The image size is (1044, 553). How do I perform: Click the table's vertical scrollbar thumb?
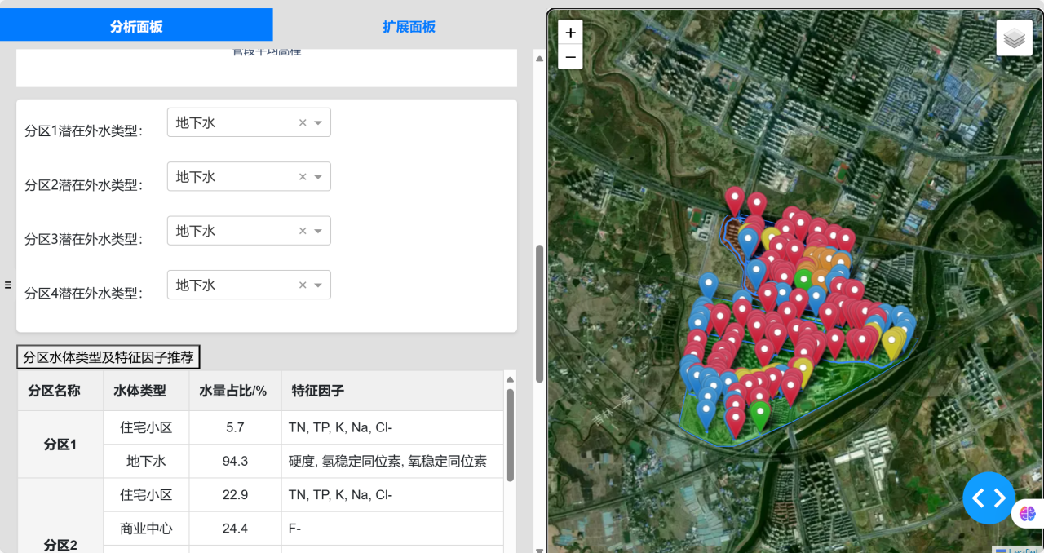510,435
